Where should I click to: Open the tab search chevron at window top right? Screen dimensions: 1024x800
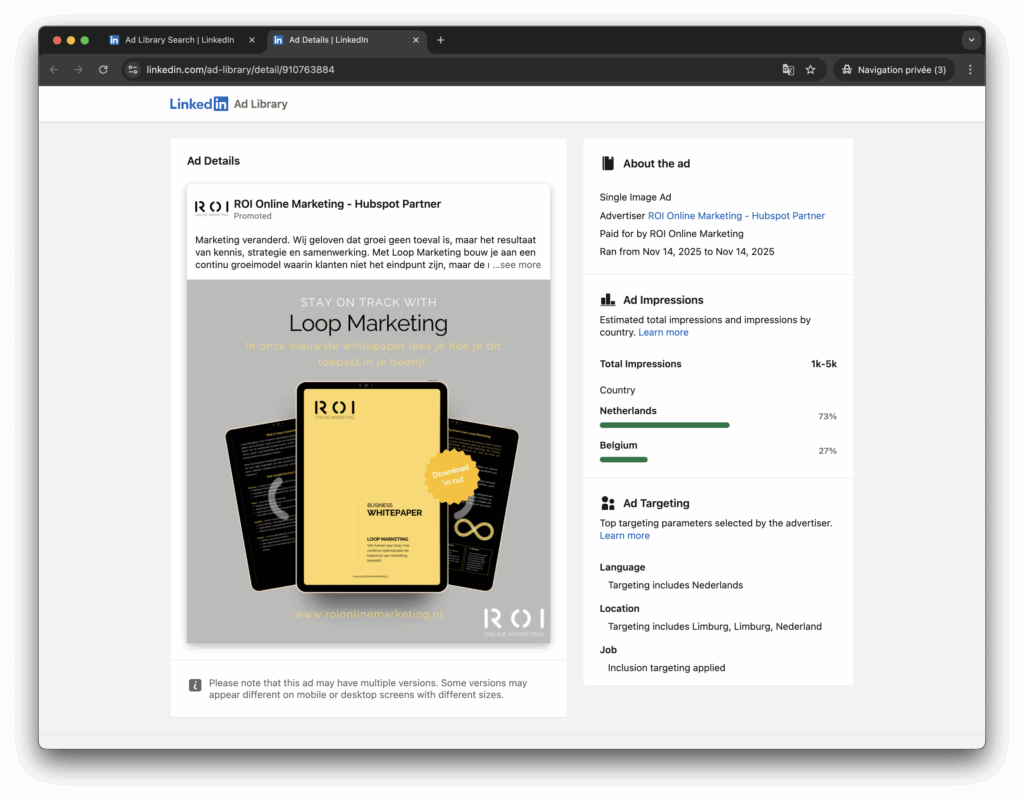click(969, 40)
